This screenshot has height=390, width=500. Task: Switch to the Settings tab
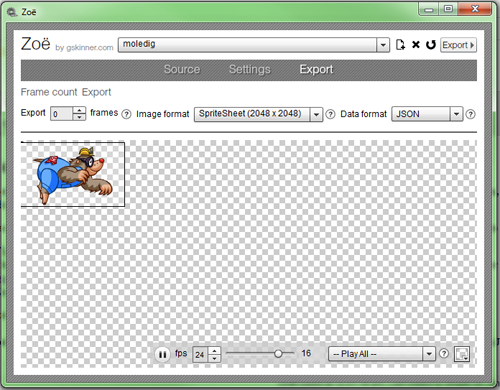250,69
